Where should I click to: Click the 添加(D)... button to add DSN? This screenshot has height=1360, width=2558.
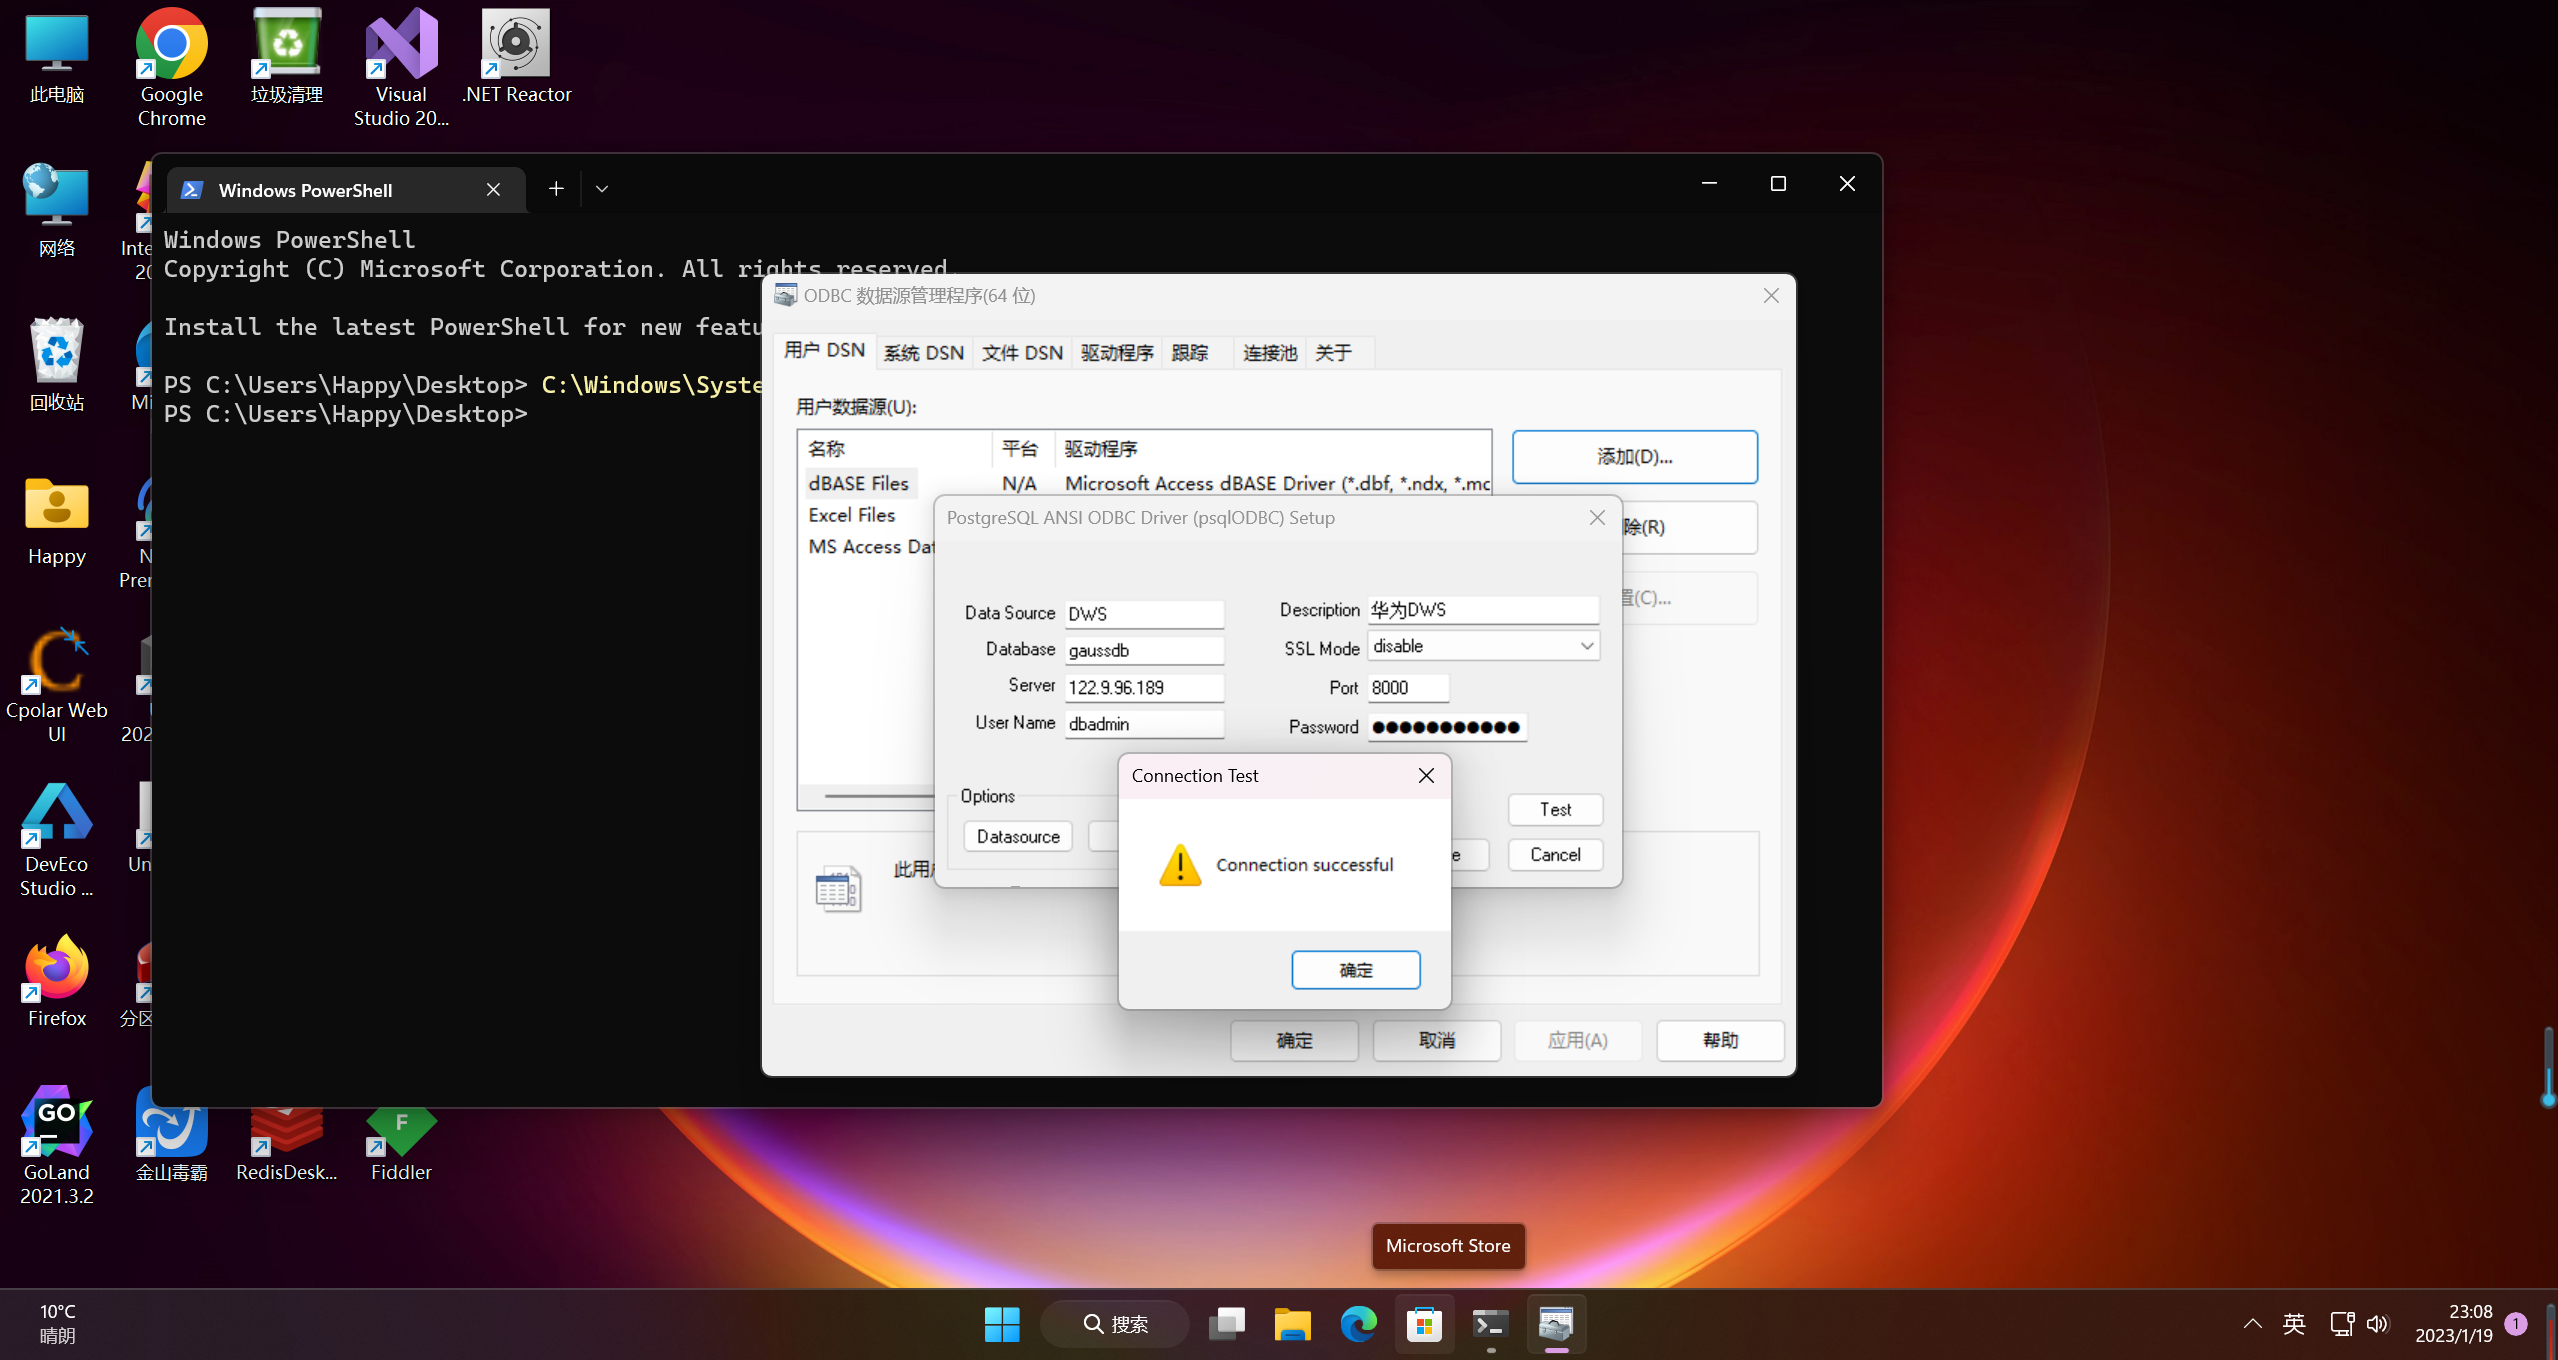pyautogui.click(x=1634, y=457)
